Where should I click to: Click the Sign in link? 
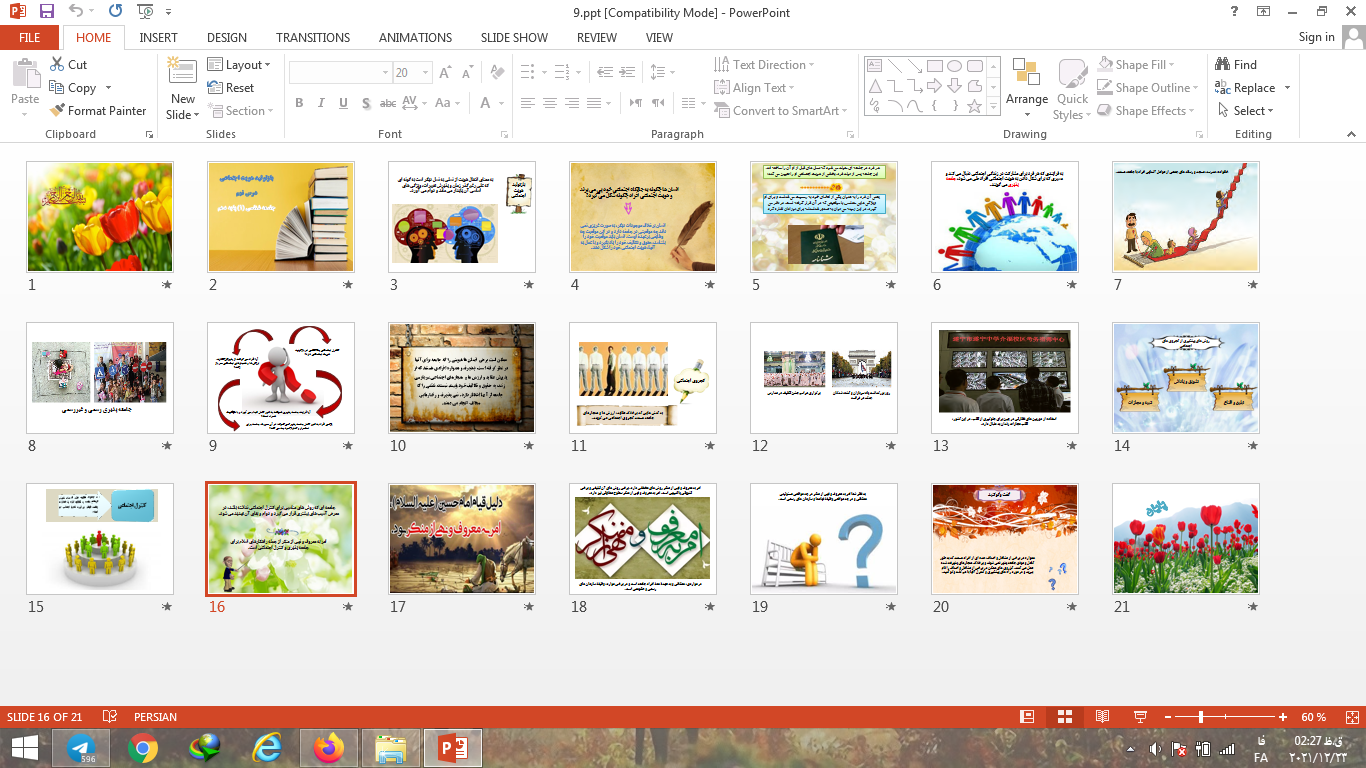coord(1316,37)
